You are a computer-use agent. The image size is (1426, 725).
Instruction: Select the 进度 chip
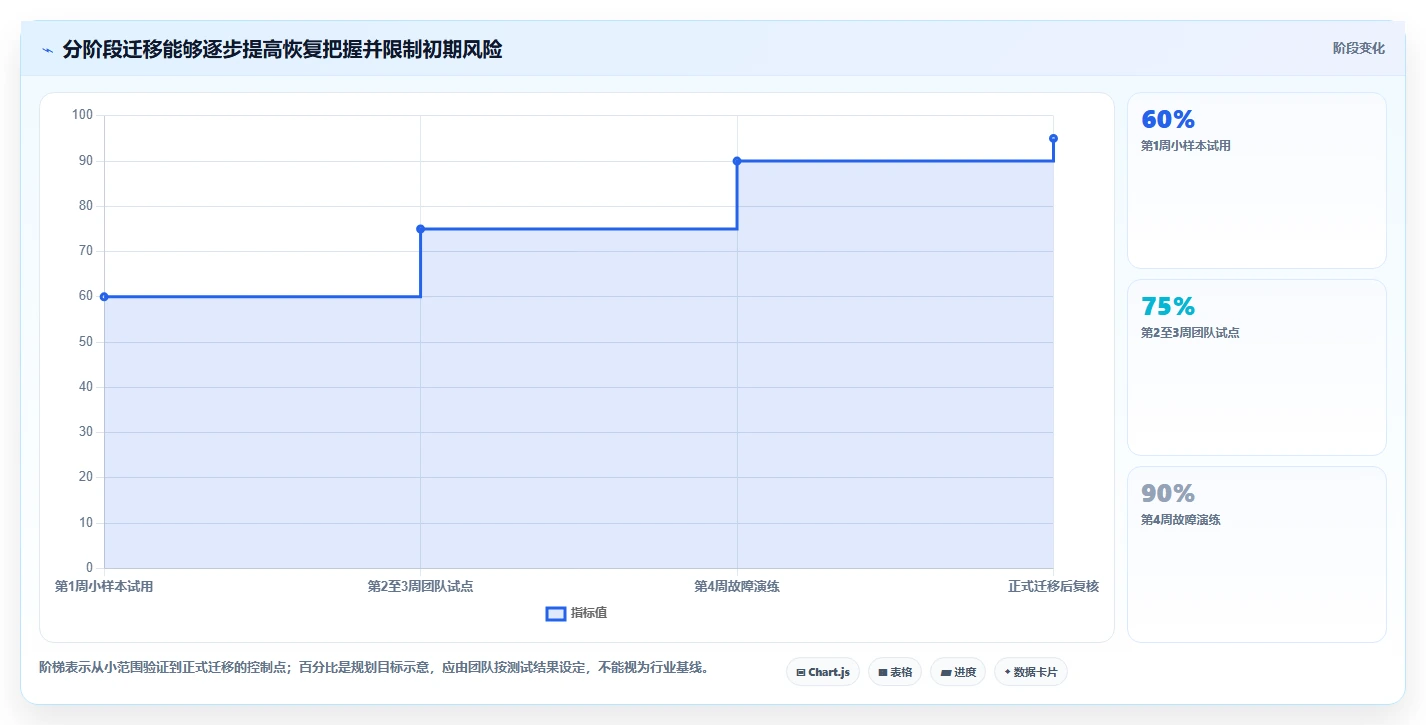pos(958,672)
